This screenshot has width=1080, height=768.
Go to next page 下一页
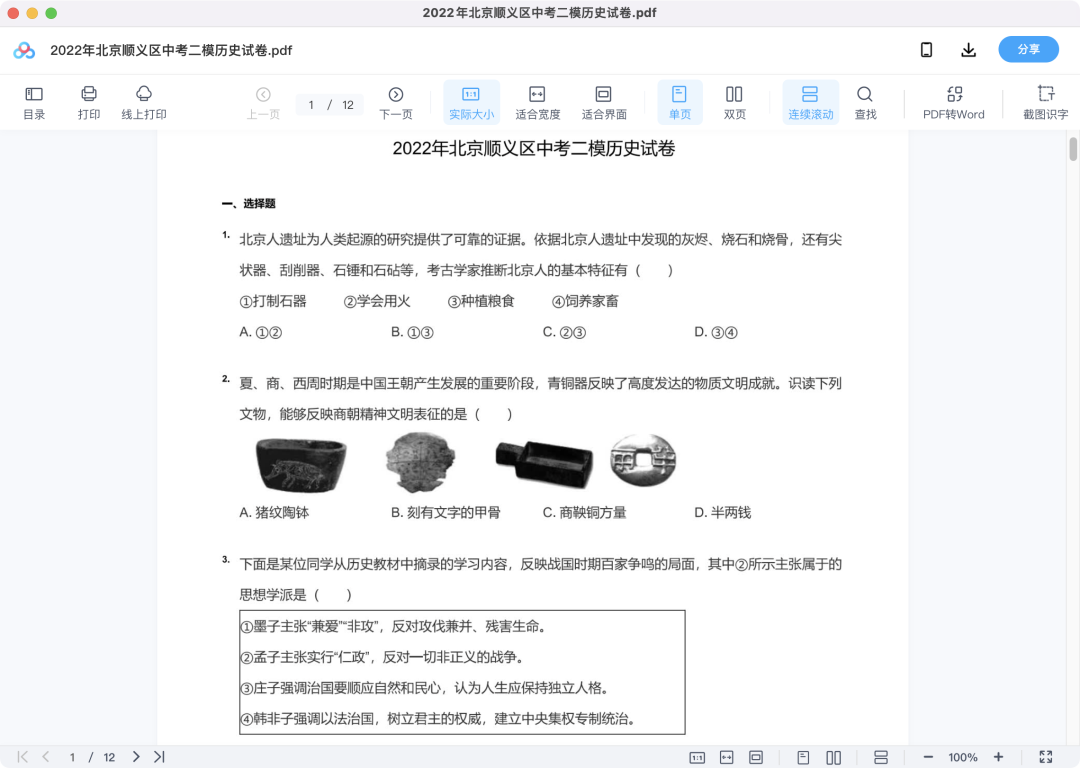click(396, 103)
